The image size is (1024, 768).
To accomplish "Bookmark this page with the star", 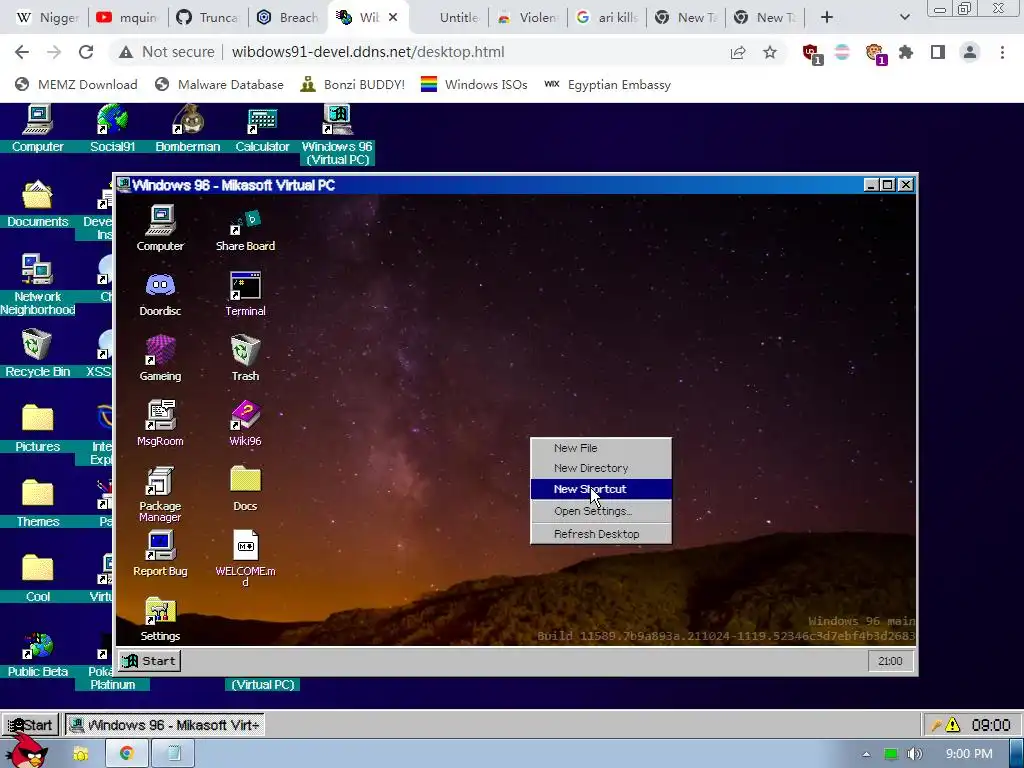I will click(x=770, y=52).
